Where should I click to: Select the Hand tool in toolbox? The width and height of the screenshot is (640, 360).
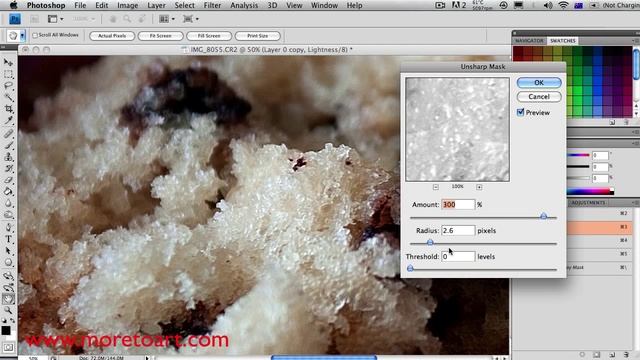(8, 299)
